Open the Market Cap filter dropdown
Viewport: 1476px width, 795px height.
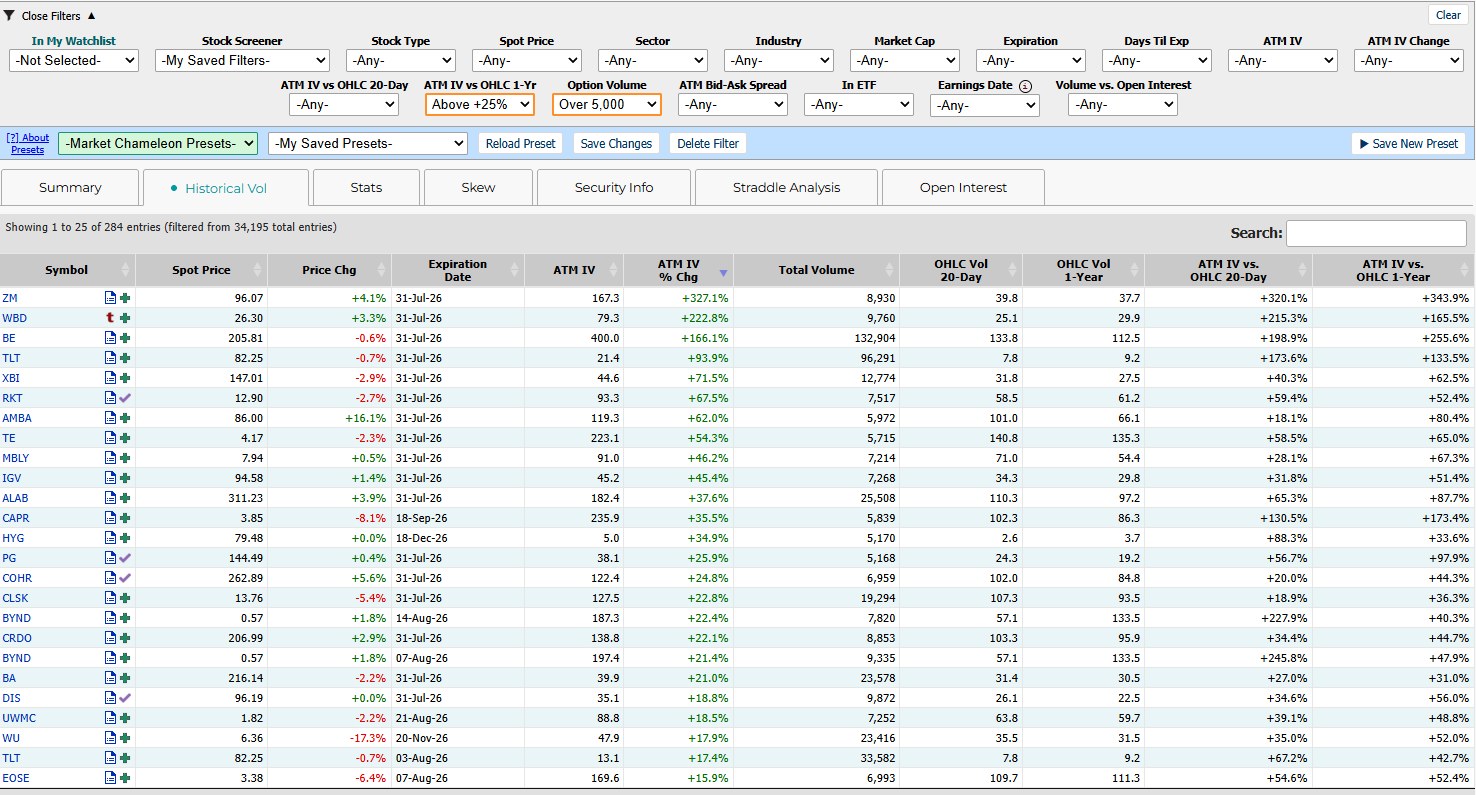904,60
